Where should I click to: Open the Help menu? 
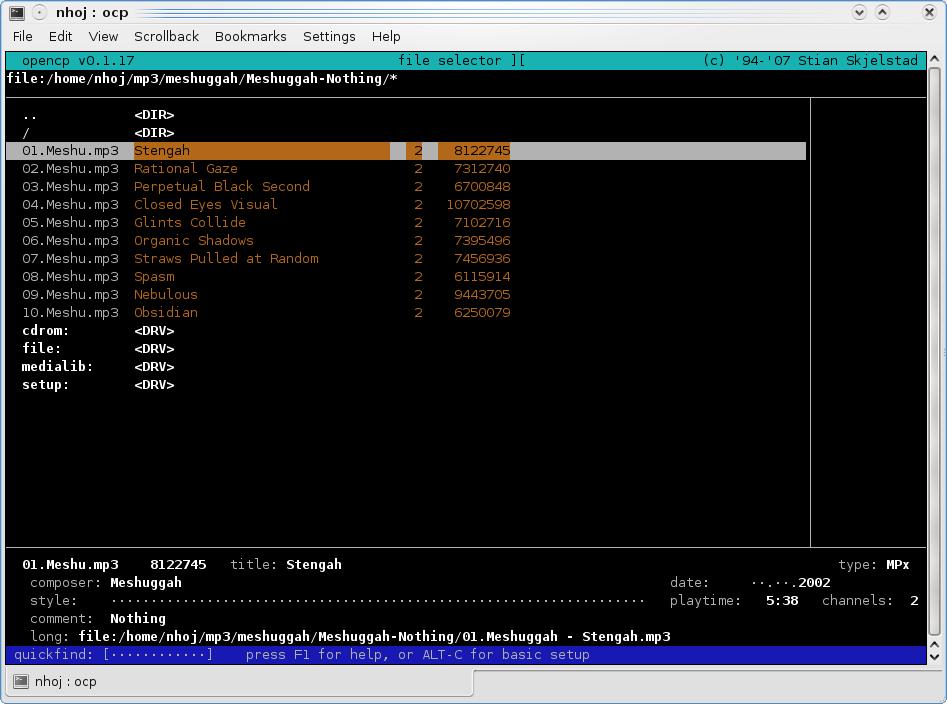pyautogui.click(x=386, y=36)
